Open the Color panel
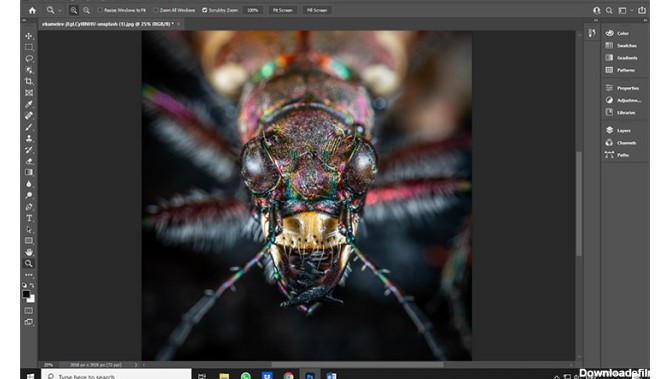The width and height of the screenshot is (670, 379). (617, 33)
